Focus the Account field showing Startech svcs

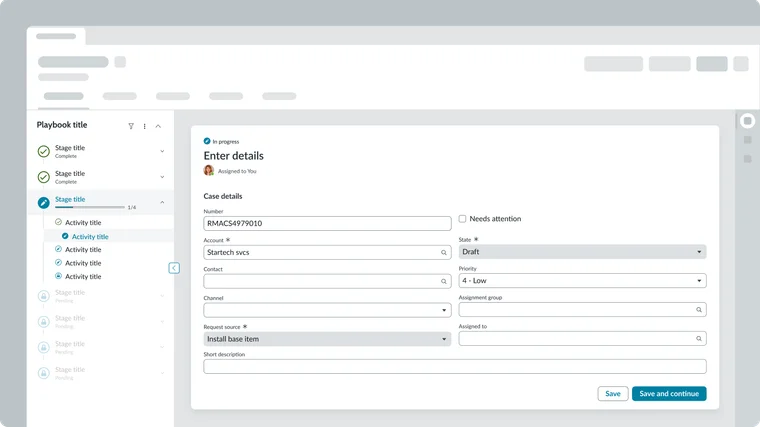[327, 253]
